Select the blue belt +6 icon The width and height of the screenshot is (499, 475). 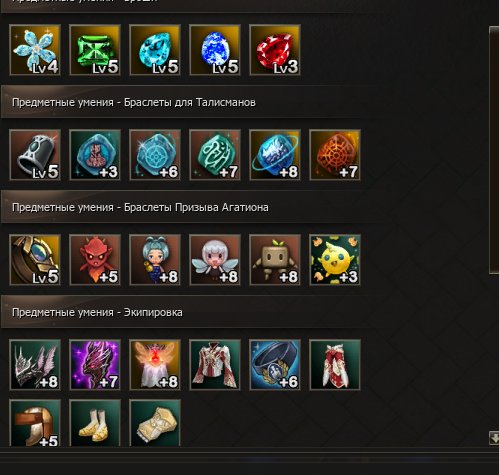(275, 365)
